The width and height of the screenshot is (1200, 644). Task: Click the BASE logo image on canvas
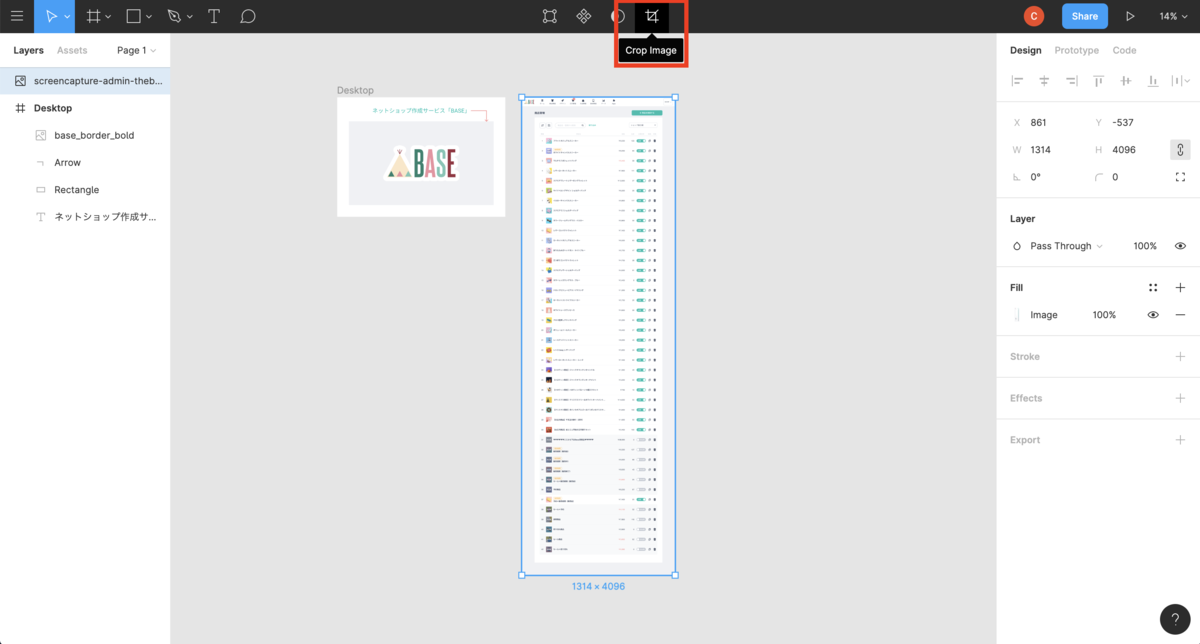click(x=422, y=162)
